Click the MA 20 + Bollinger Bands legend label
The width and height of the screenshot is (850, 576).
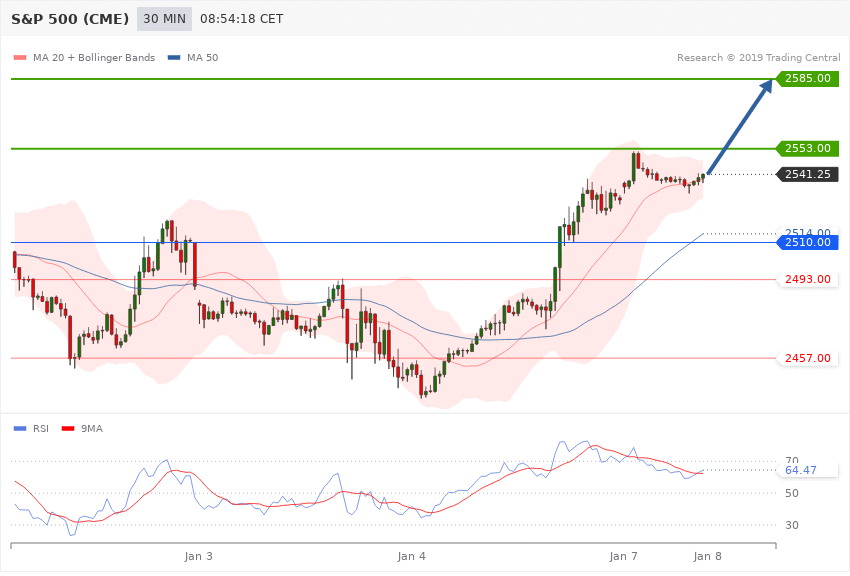[x=94, y=57]
